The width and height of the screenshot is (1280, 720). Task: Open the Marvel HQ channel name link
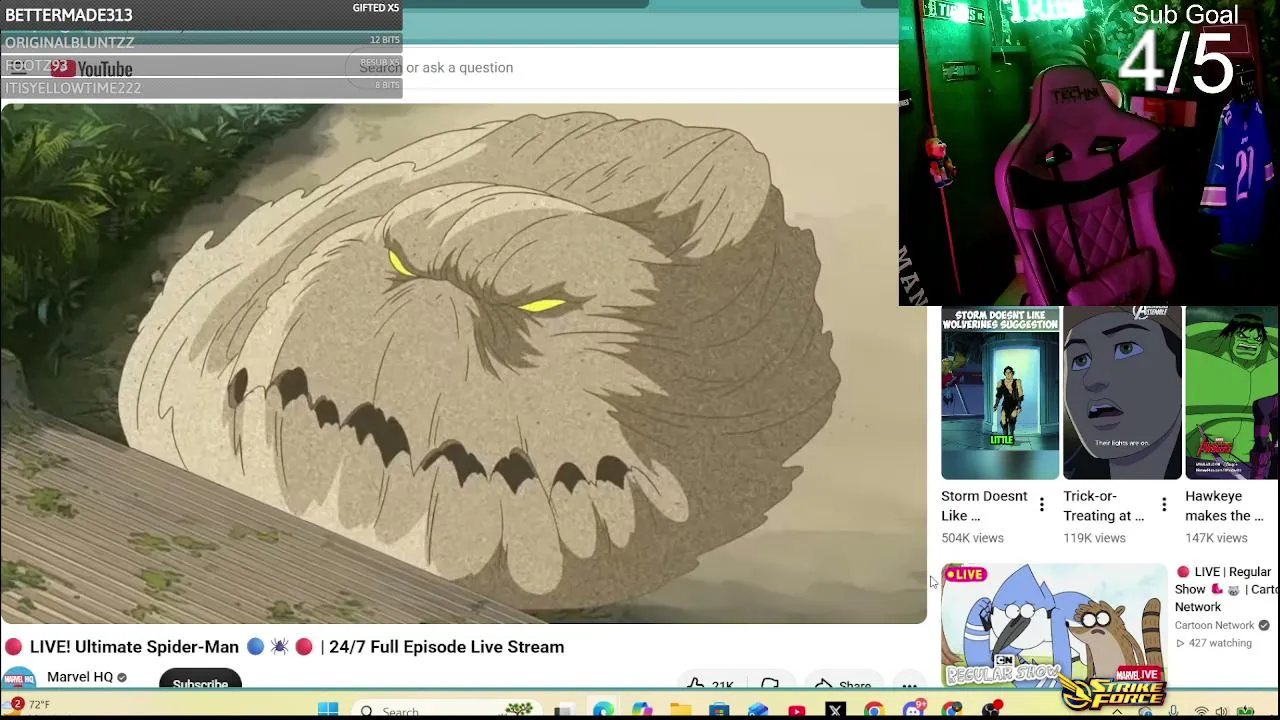click(80, 677)
